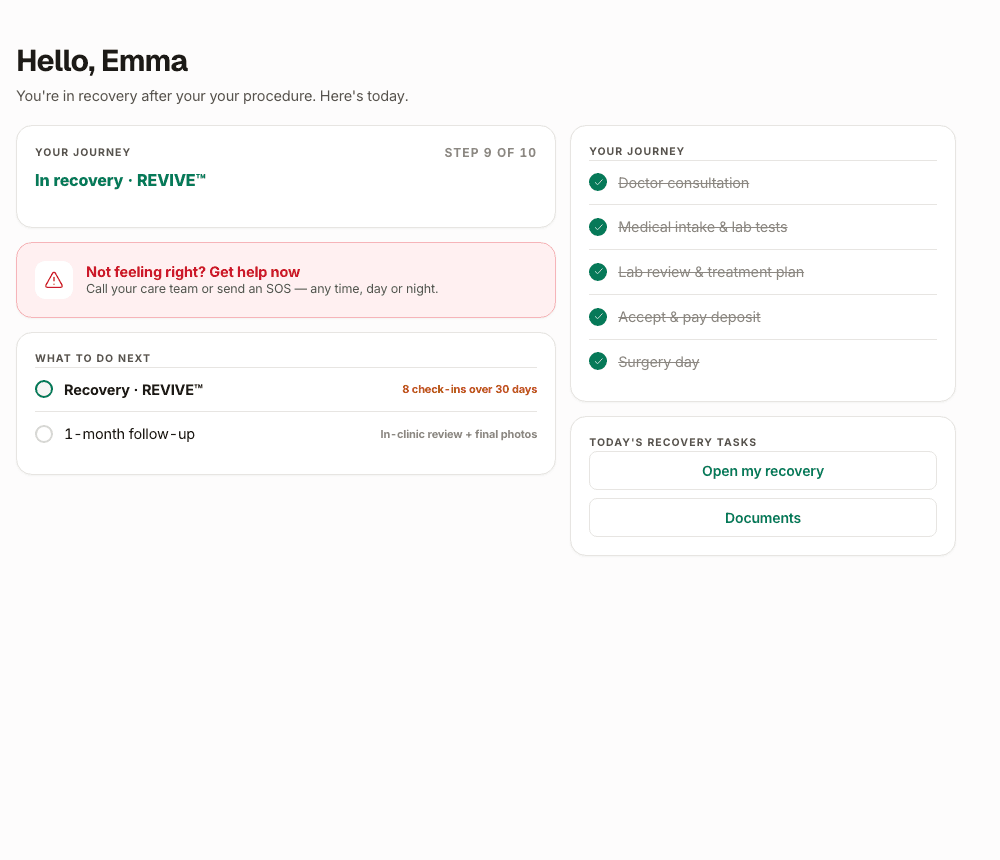Click the crossed-out 'Surgery day' step
Screen dimensions: 1000x860
click(x=658, y=362)
